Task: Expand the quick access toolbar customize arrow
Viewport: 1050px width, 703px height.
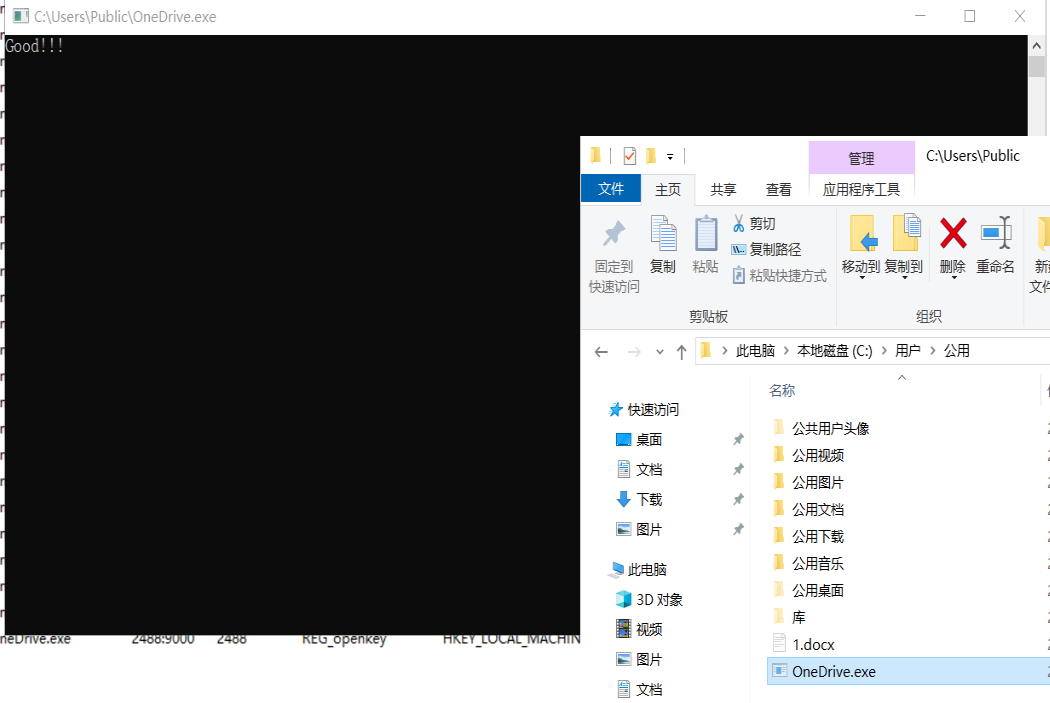Action: [x=670, y=156]
